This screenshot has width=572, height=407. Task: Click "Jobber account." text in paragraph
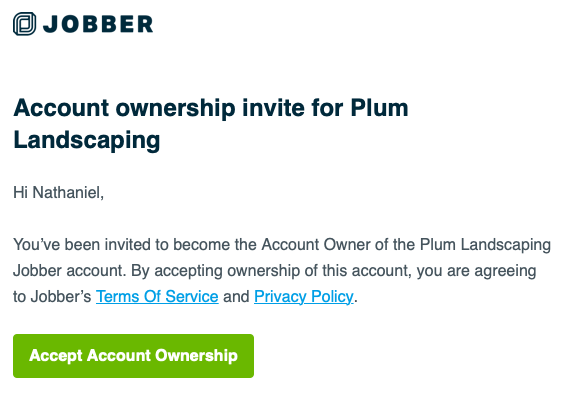click(70, 271)
